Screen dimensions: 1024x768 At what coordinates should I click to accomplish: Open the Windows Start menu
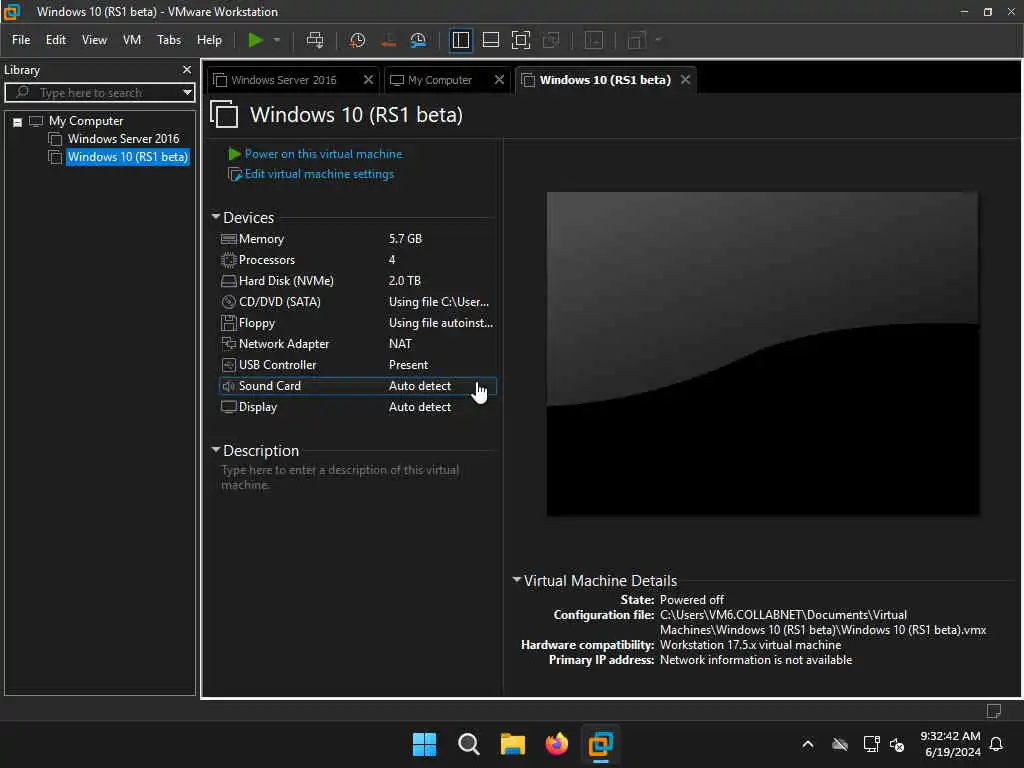(424, 744)
